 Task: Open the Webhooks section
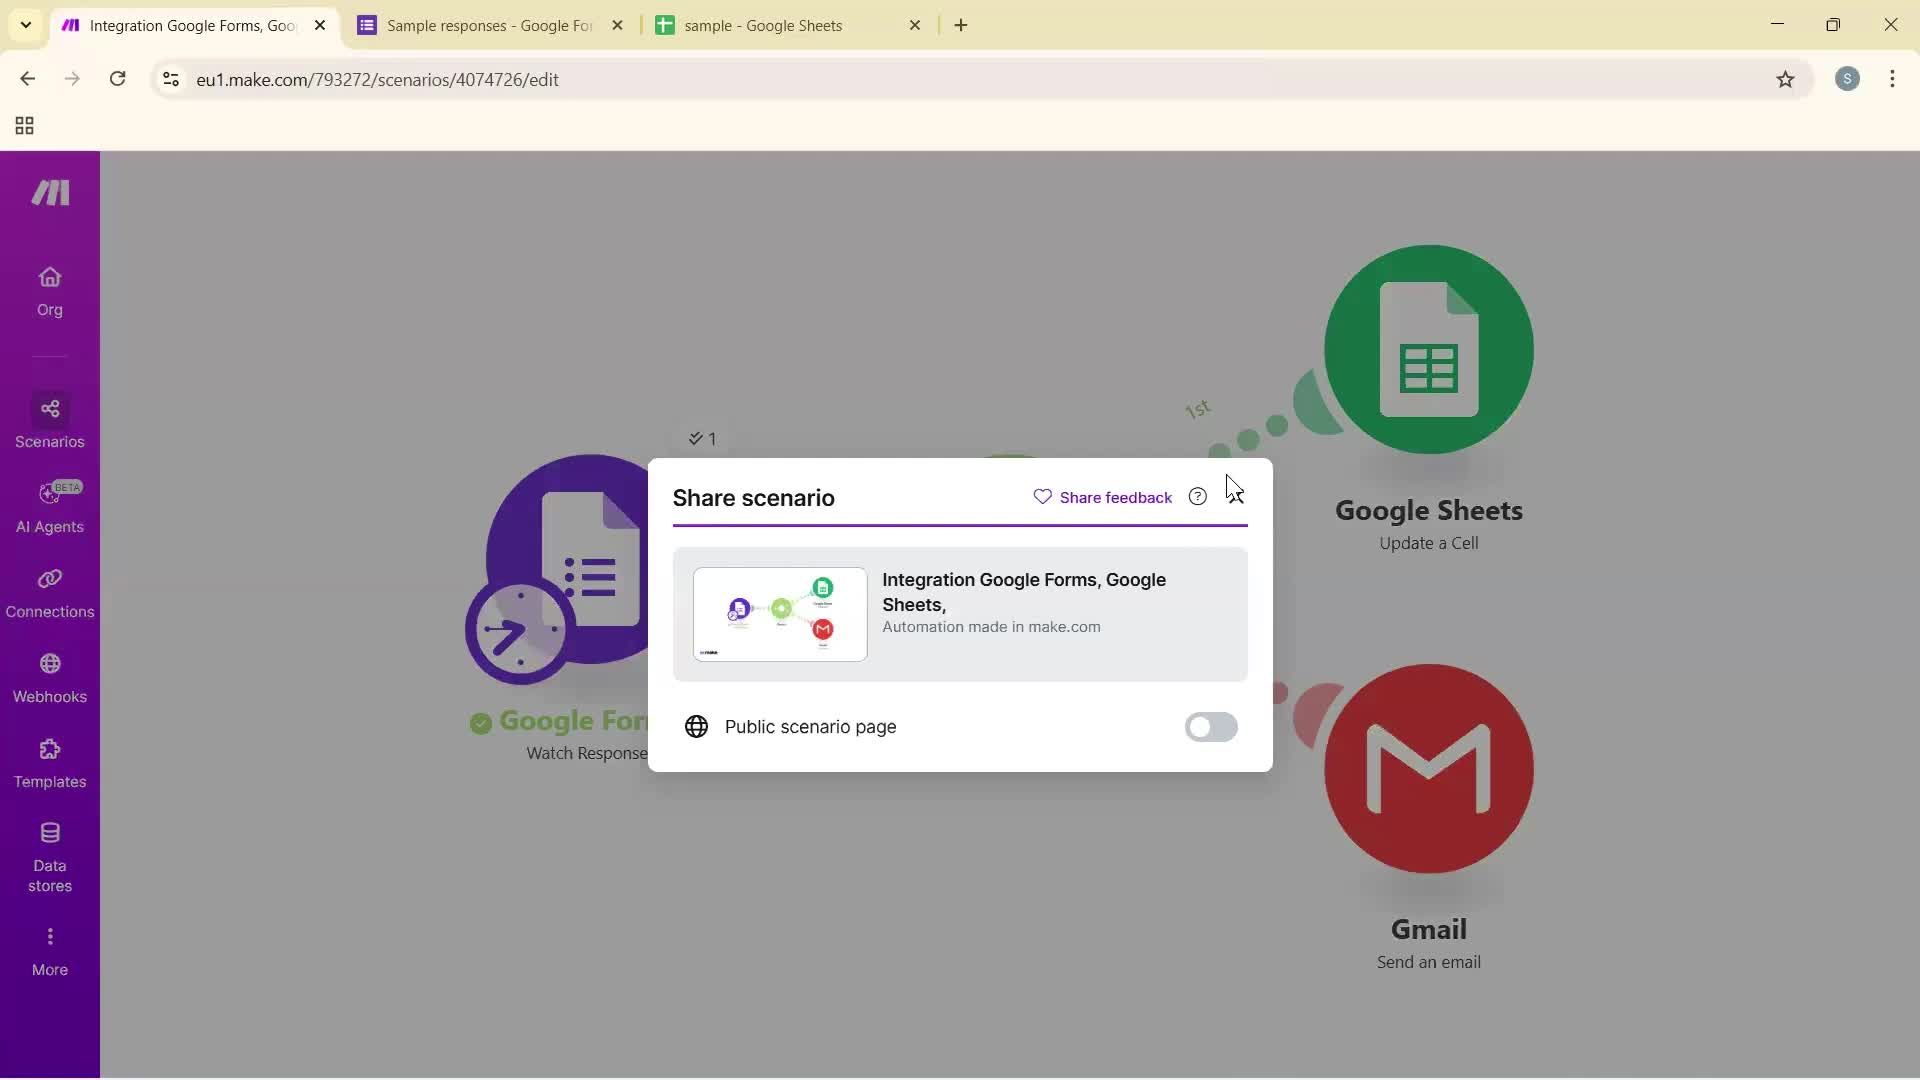pos(49,678)
